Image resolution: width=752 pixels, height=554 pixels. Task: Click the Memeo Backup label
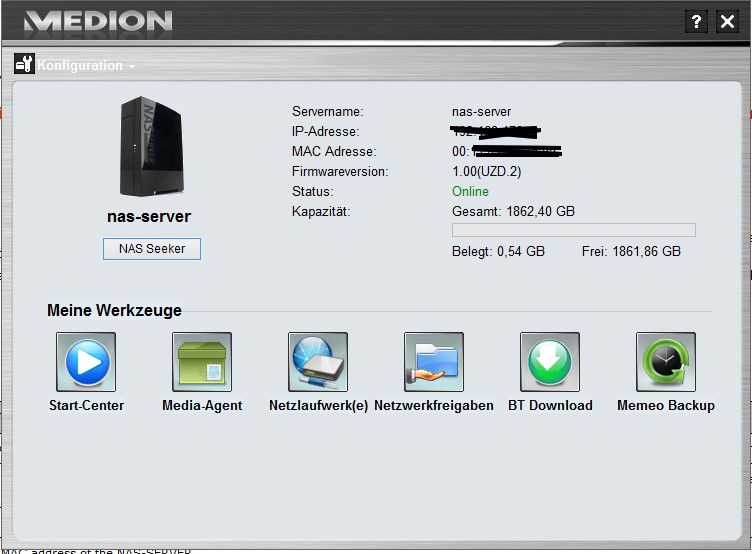click(666, 406)
